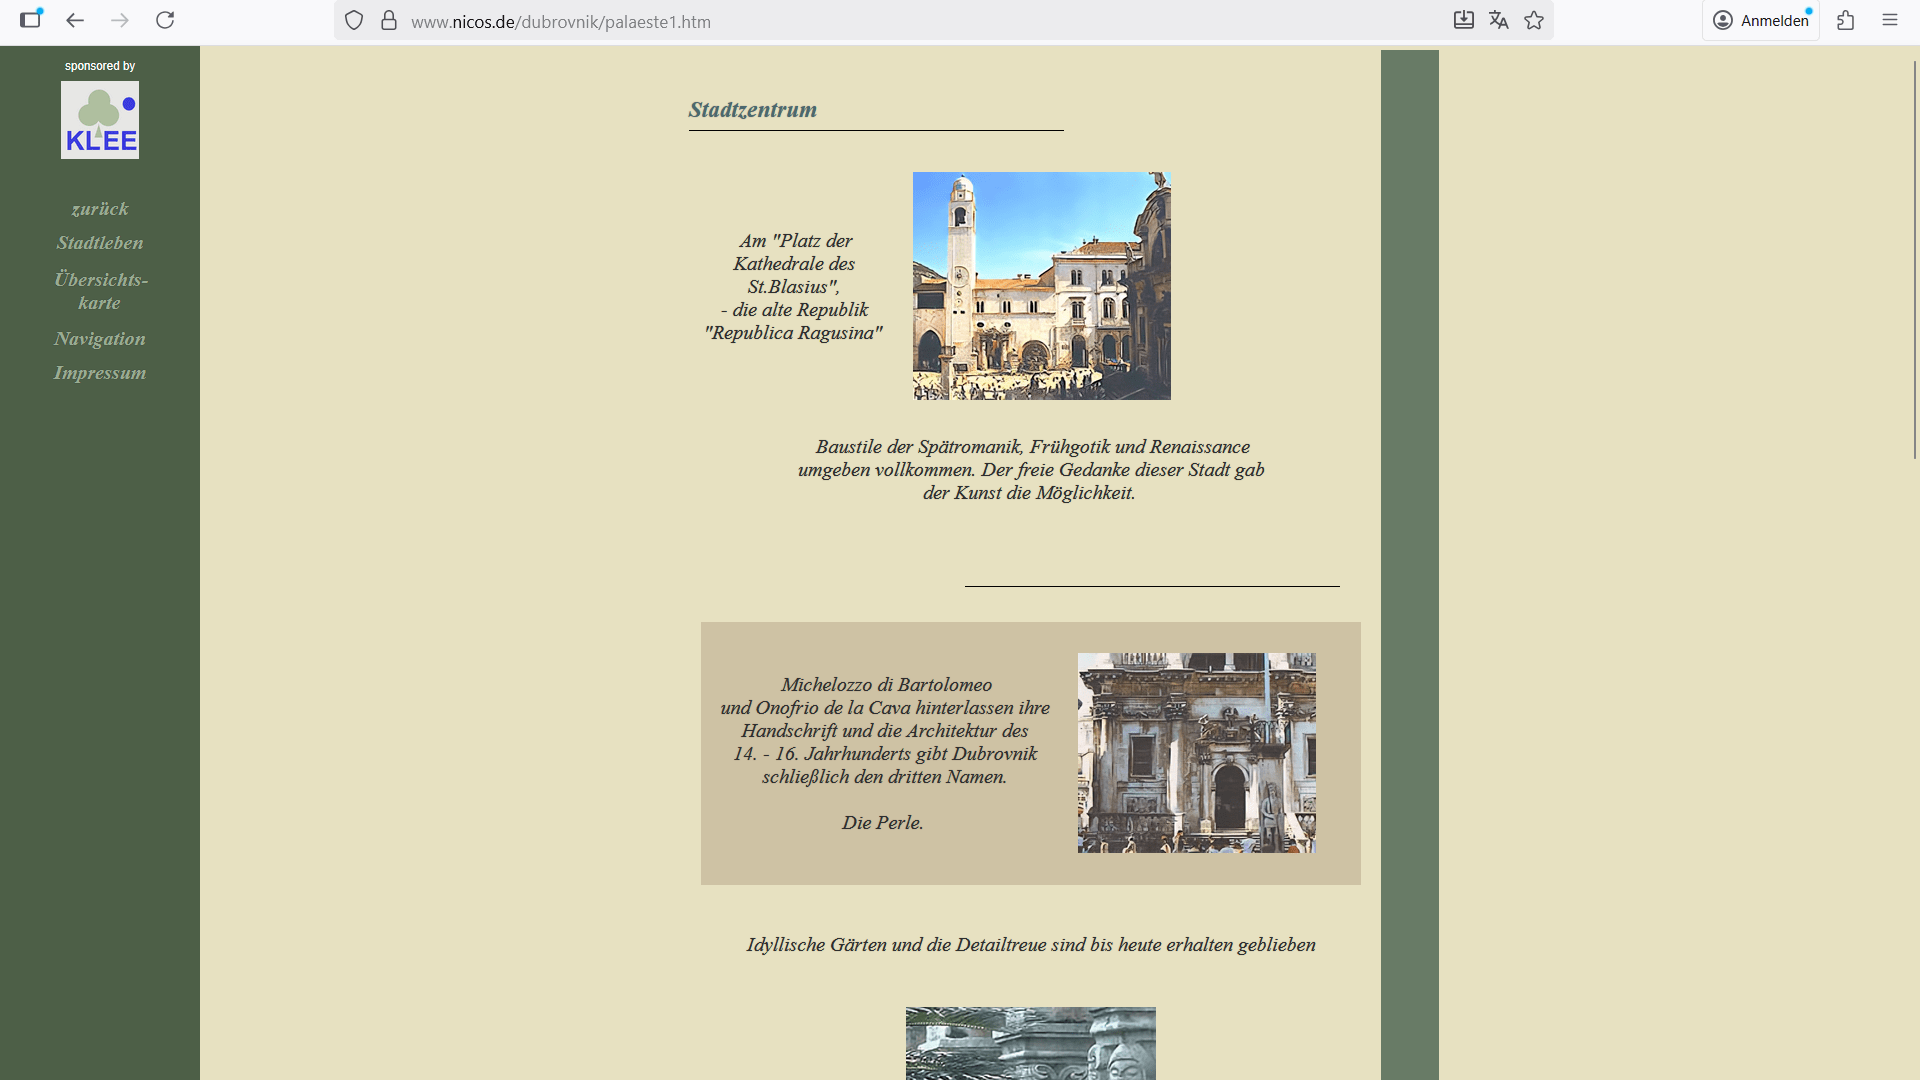Image resolution: width=1920 pixels, height=1080 pixels.
Task: Click the install/download page icon in address bar
Action: [x=1463, y=20]
